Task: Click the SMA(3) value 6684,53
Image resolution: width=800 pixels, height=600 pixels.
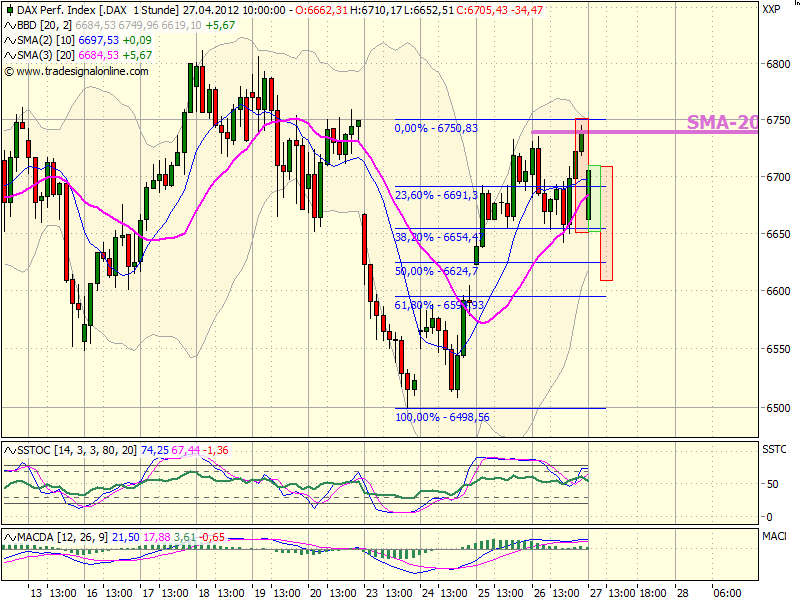Action: pyautogui.click(x=98, y=55)
